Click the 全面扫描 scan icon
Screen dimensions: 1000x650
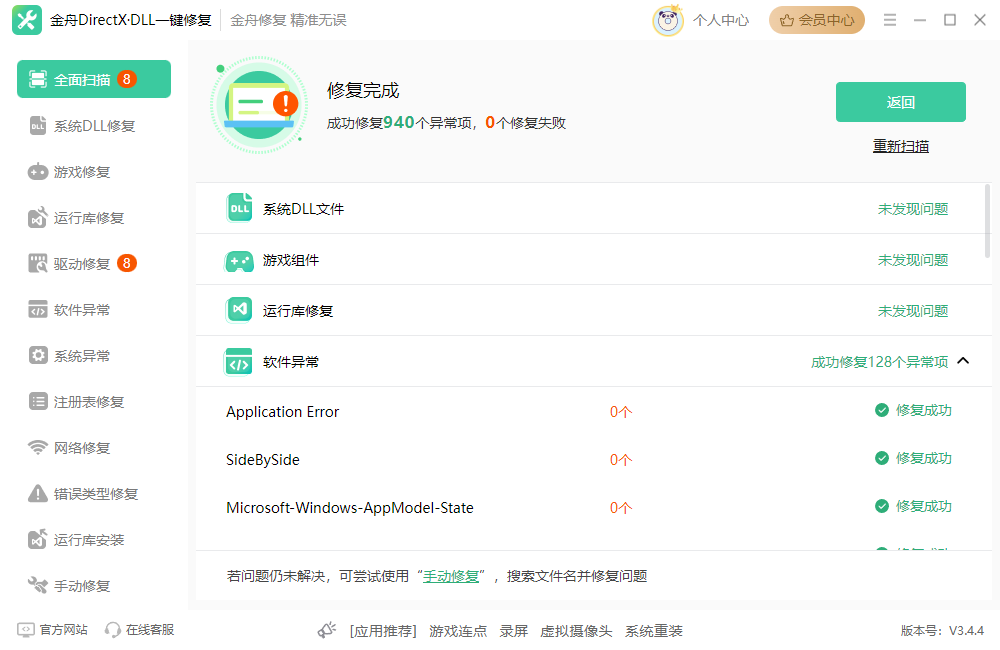point(38,79)
